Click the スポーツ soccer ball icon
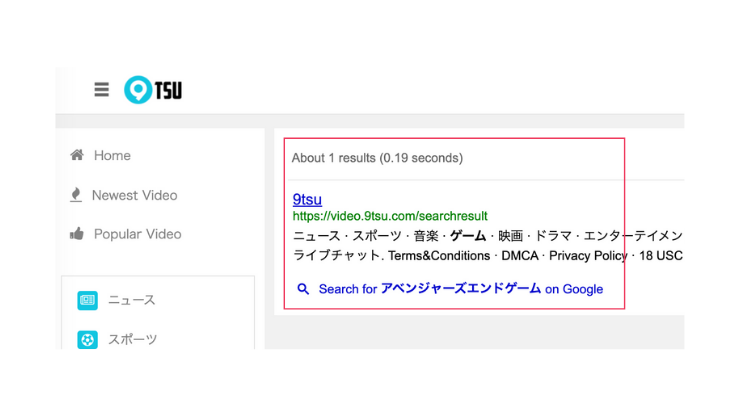The height and width of the screenshot is (416, 740). tap(87, 339)
